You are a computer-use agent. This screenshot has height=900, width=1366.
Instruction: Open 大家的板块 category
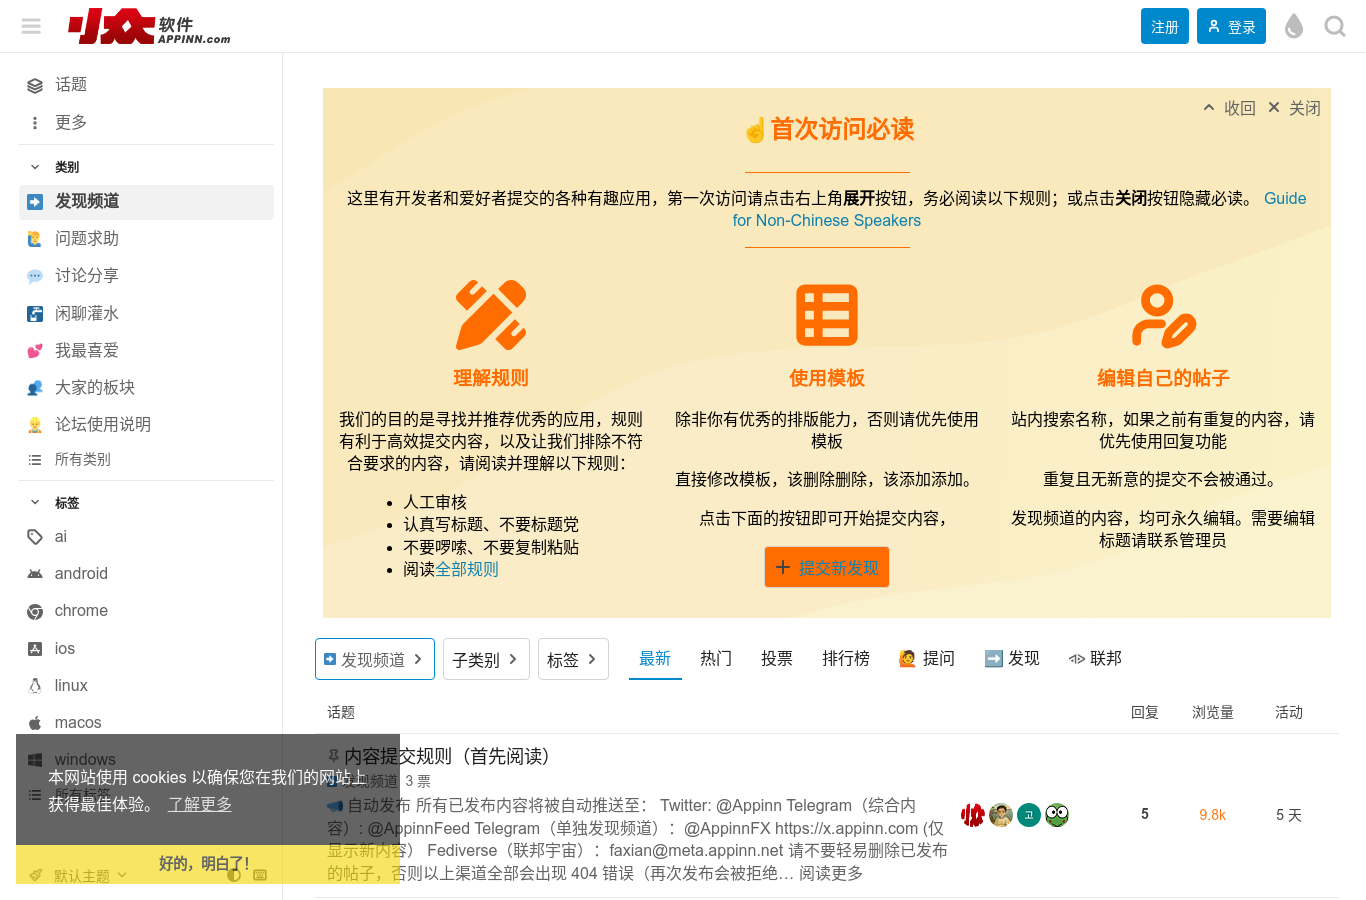pyautogui.click(x=146, y=388)
